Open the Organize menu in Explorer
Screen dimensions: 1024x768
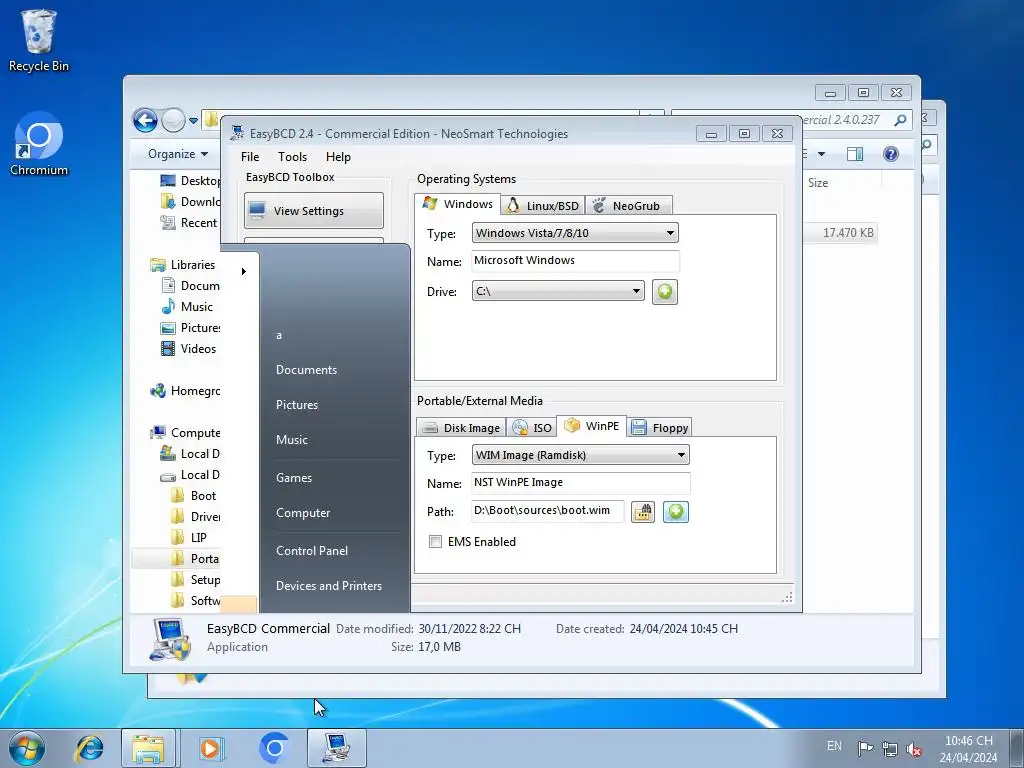178,154
